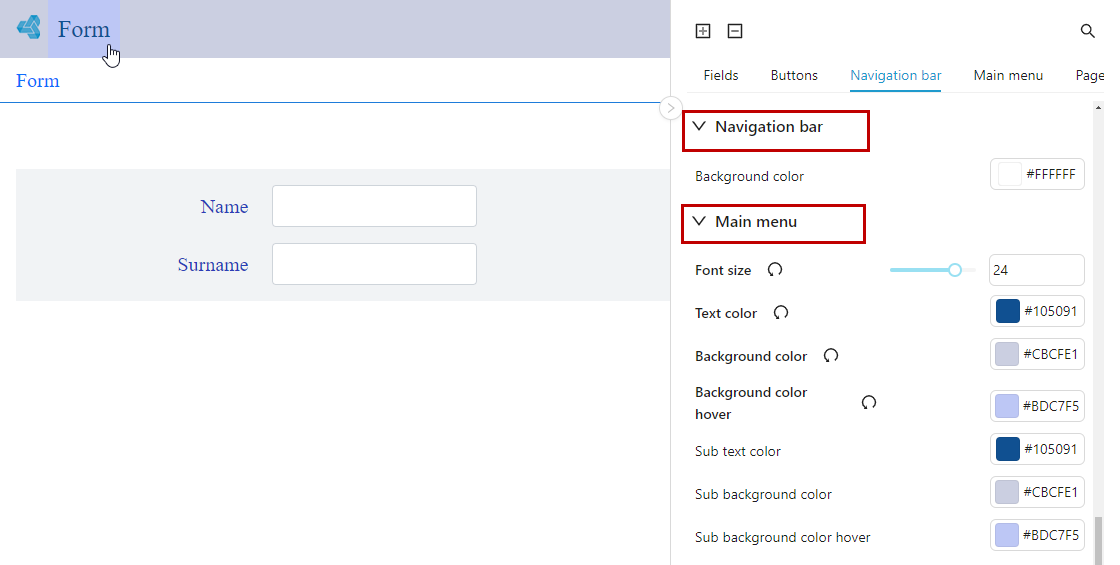Click the Font size label
The height and width of the screenshot is (565, 1120).
click(x=723, y=270)
